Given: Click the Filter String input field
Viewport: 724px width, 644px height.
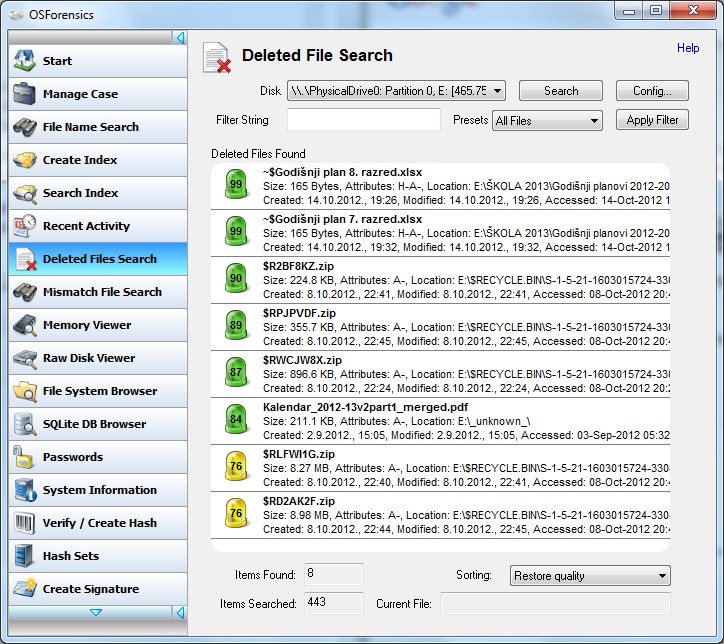Looking at the screenshot, I should pos(363,120).
